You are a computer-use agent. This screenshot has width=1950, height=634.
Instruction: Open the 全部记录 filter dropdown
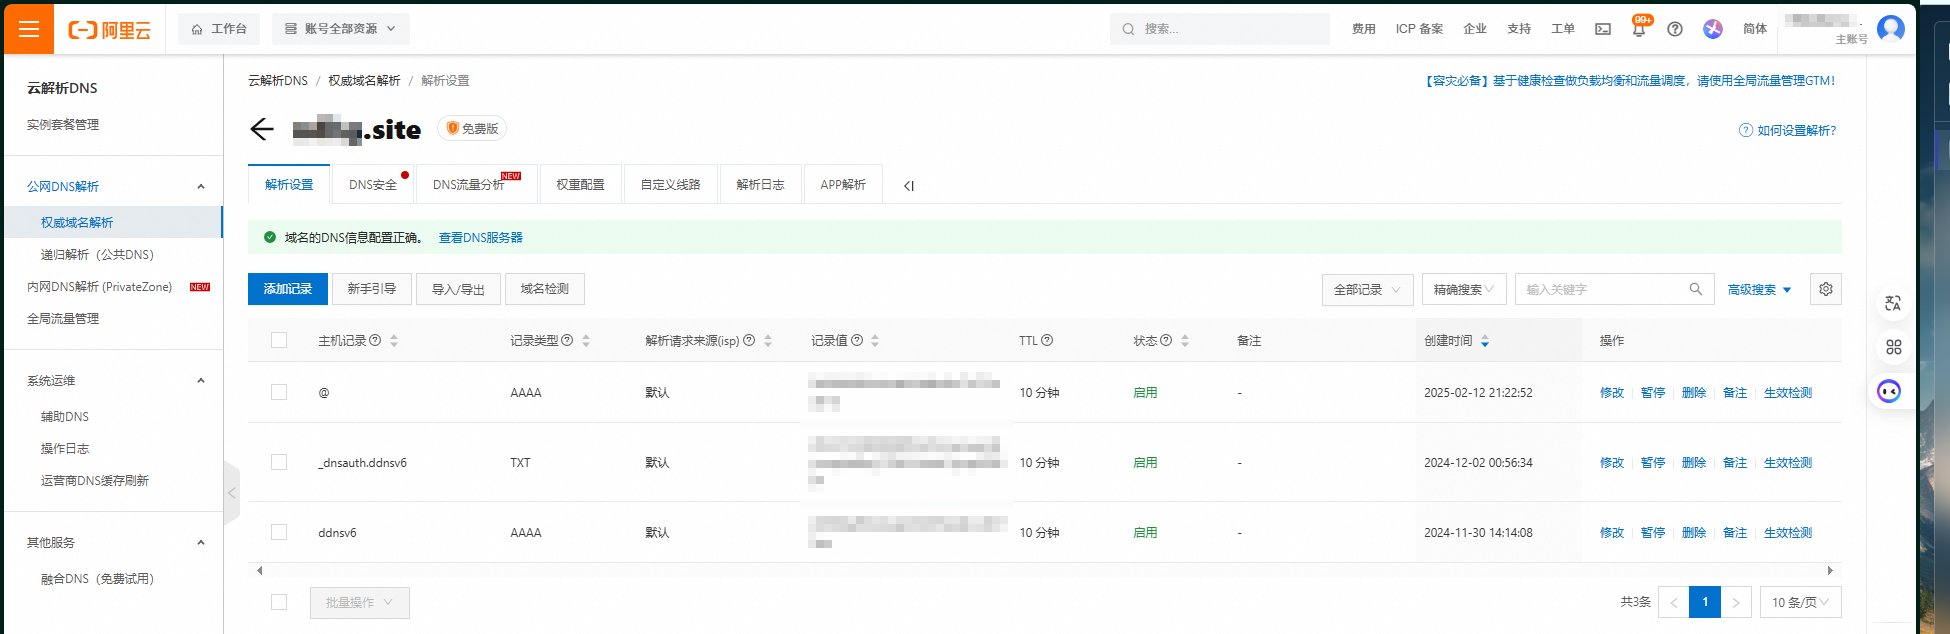(1368, 289)
